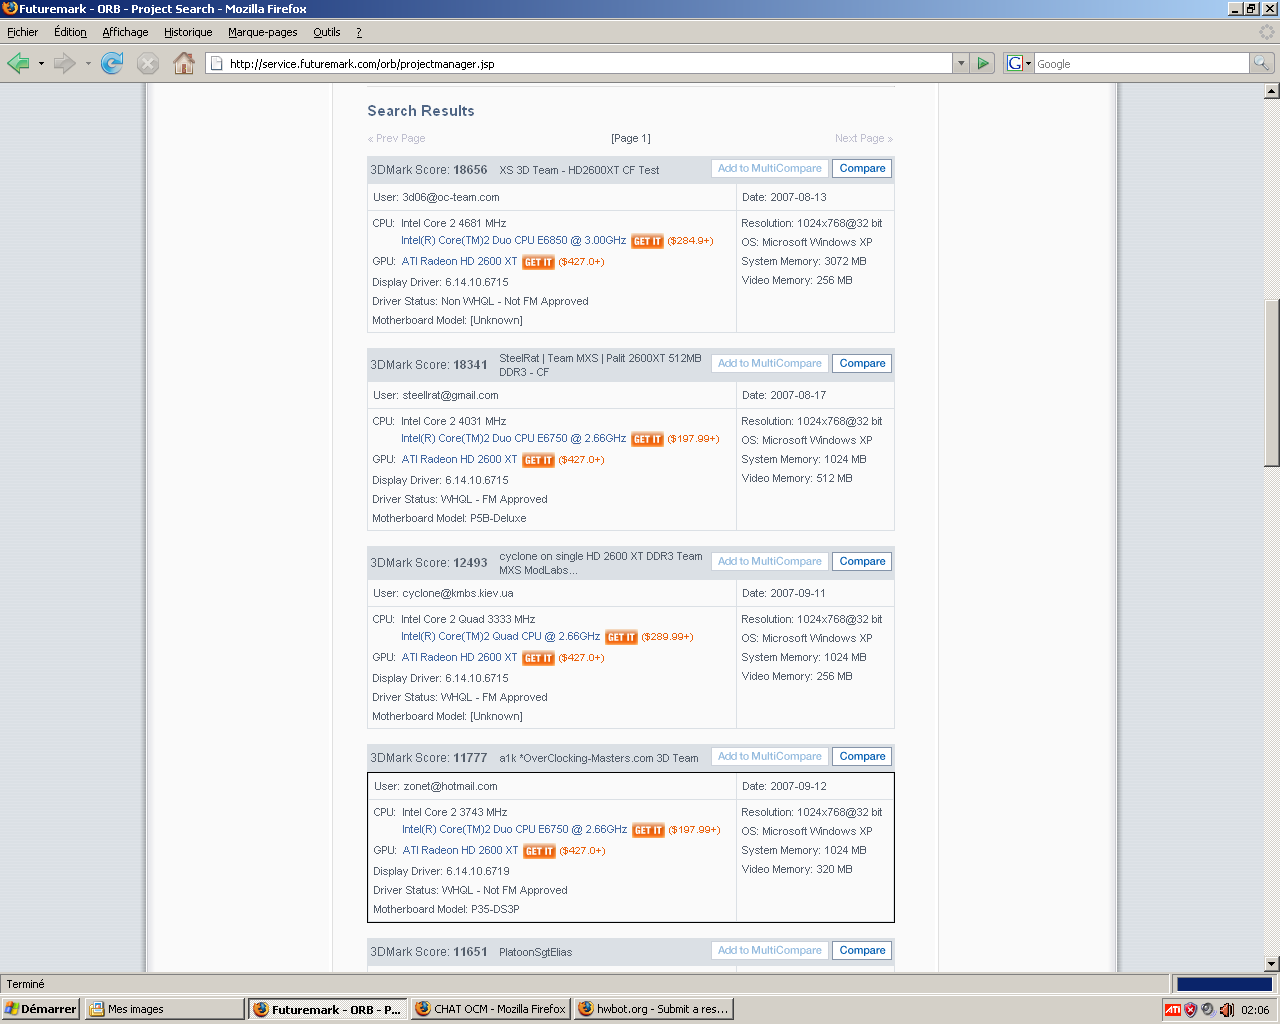Click GET IT badge in score 18341 GPU row
The width and height of the screenshot is (1280, 1024).
[538, 460]
